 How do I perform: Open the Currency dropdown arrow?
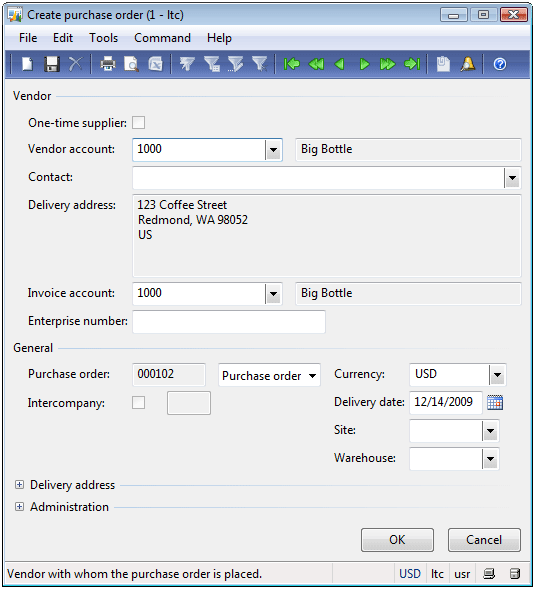pyautogui.click(x=497, y=375)
